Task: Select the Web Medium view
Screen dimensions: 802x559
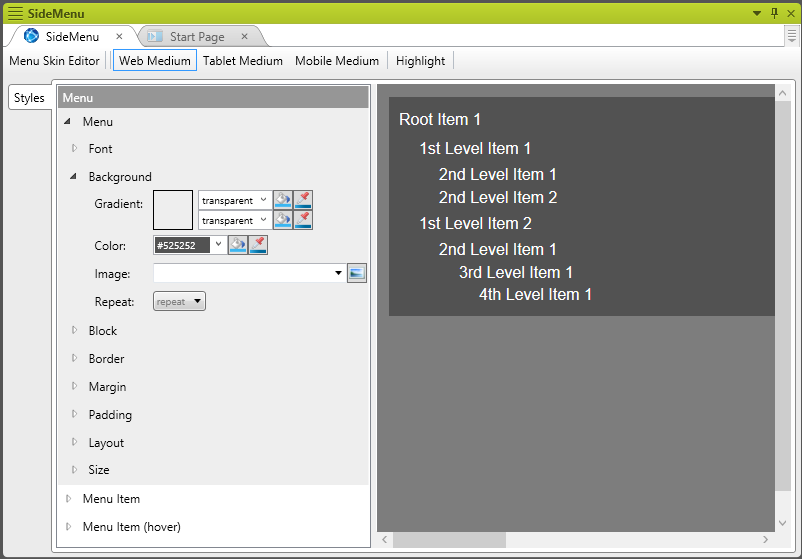Action: click(154, 60)
